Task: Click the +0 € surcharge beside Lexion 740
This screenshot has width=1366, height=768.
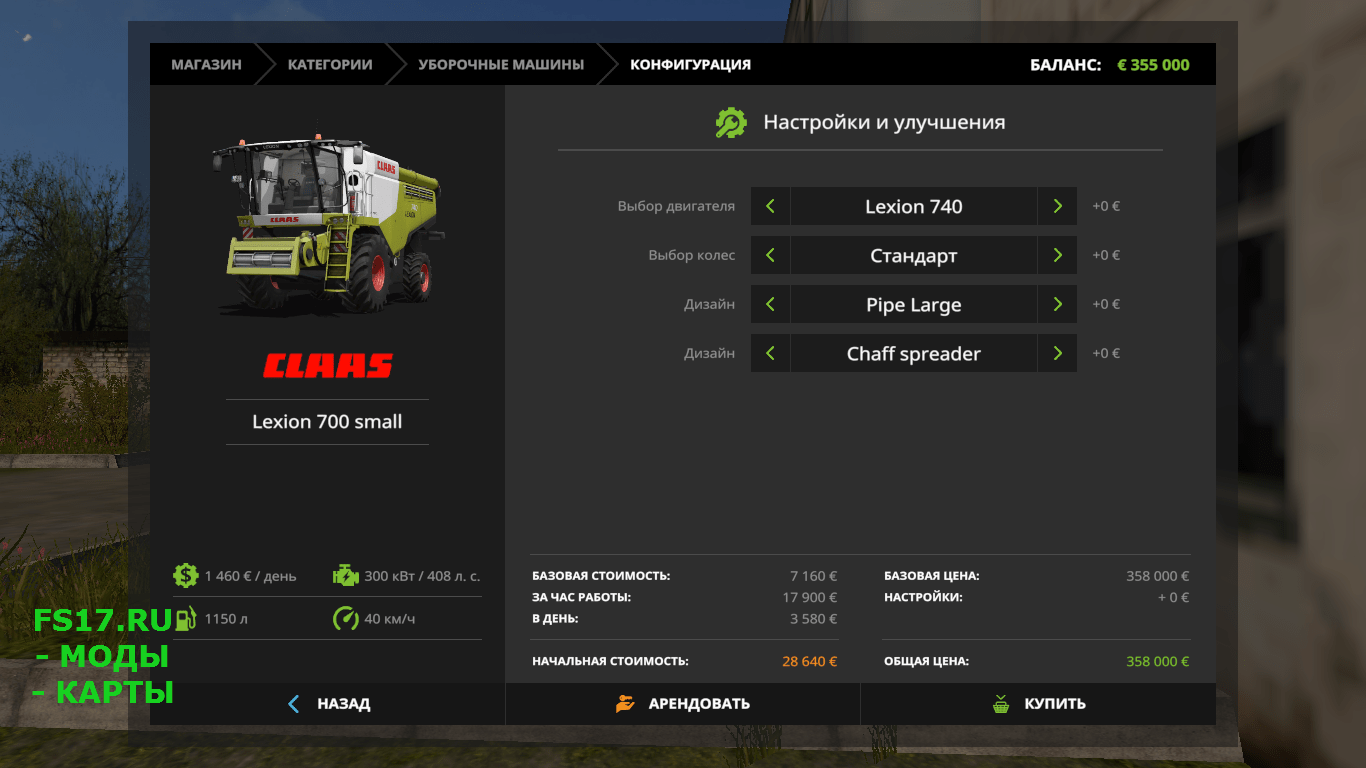Action: pyautogui.click(x=1106, y=206)
